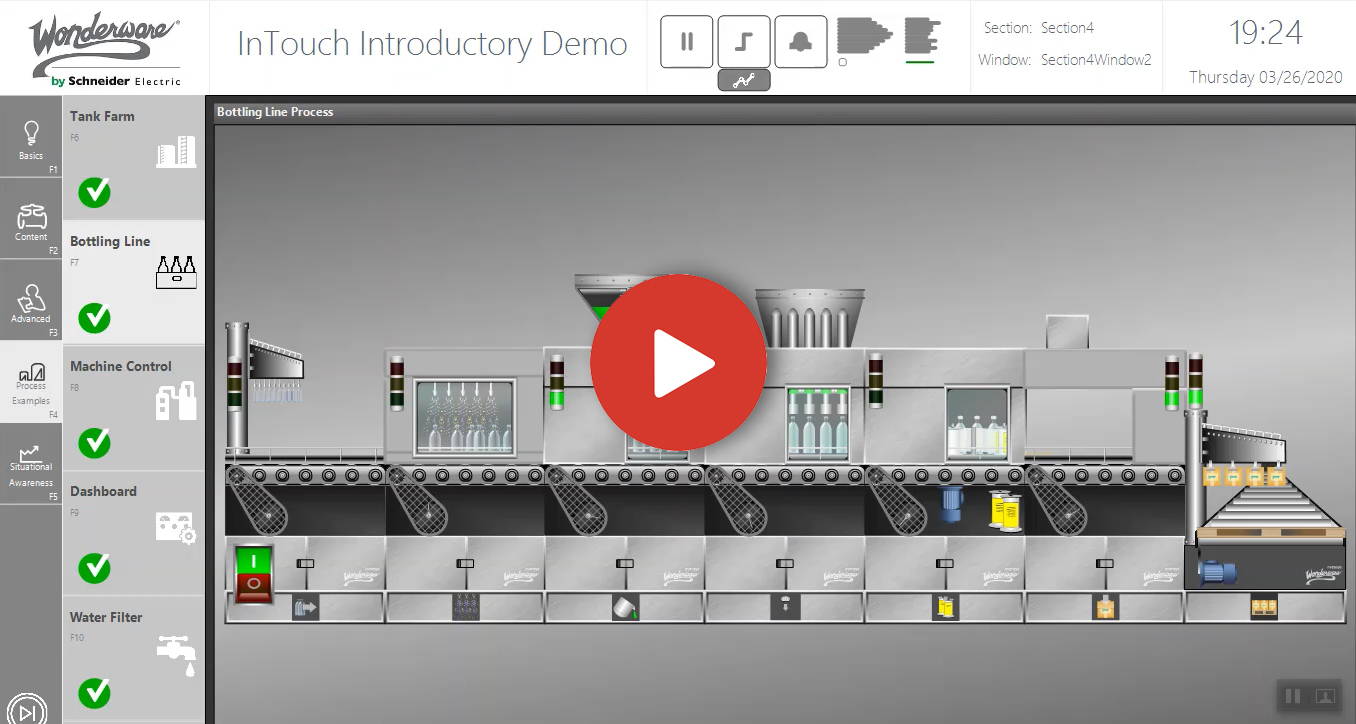Open the Basics F1 section
The height and width of the screenshot is (724, 1356).
click(31, 138)
